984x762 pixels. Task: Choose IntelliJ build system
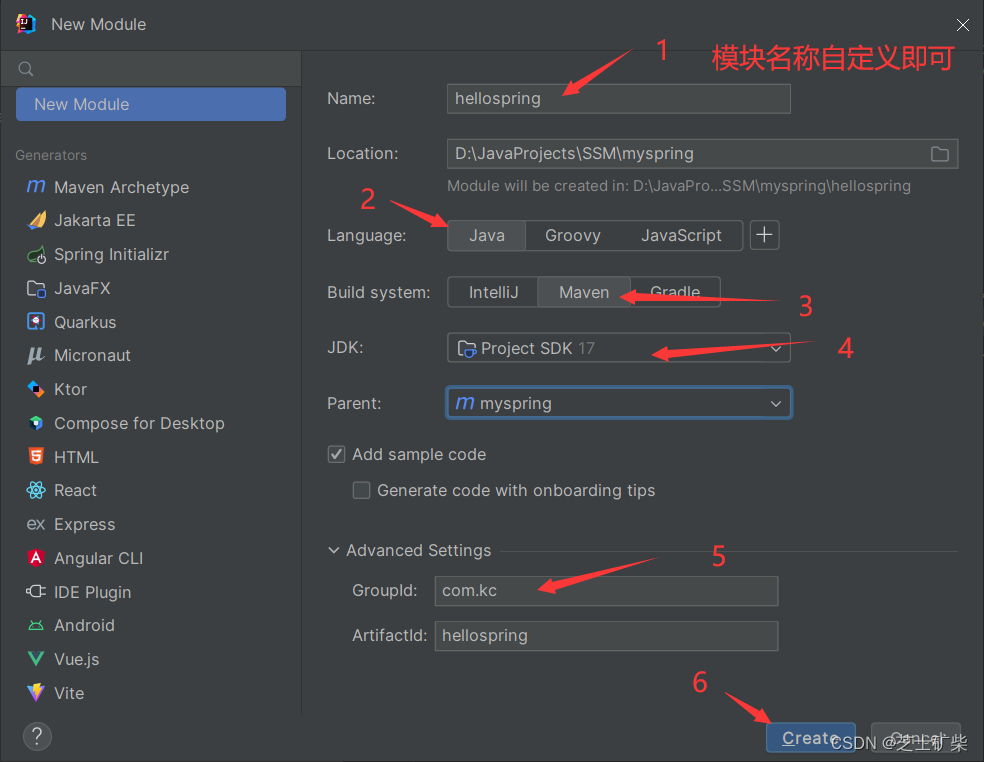pyautogui.click(x=493, y=292)
